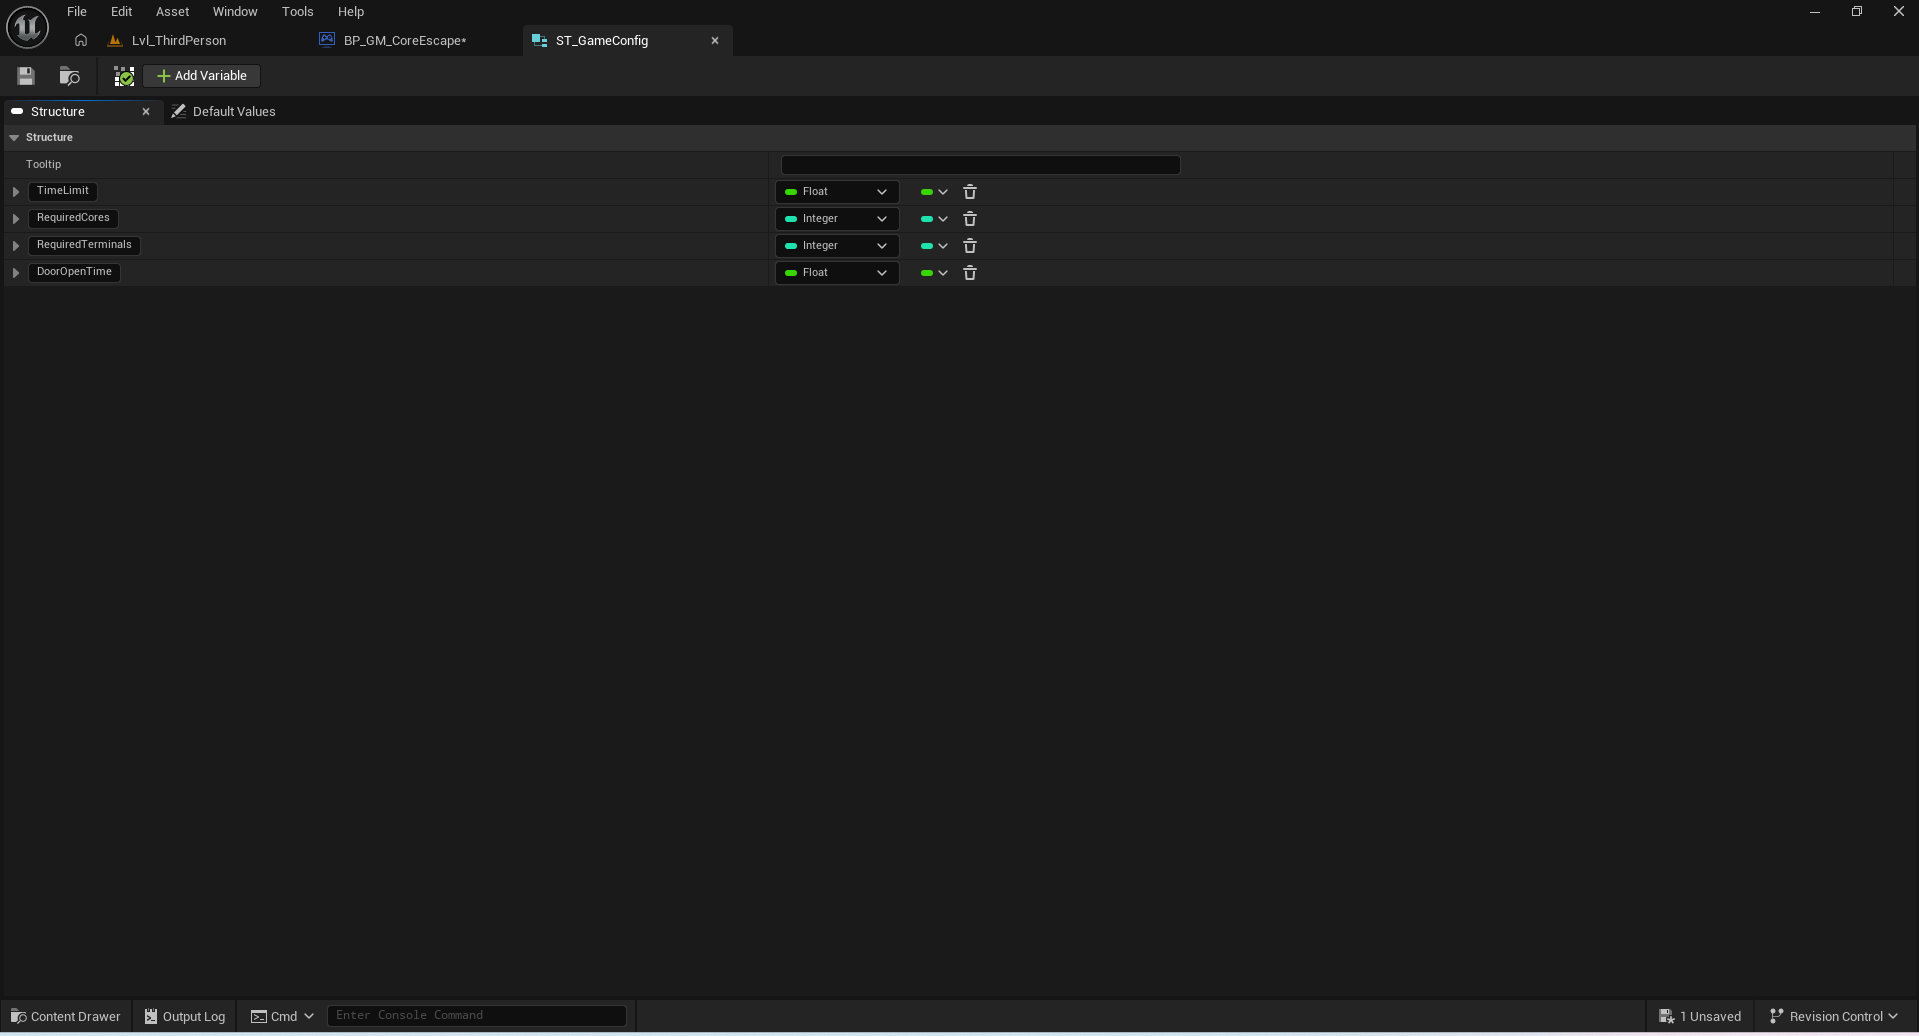Browse to asset in Content Browser icon
The height and width of the screenshot is (1036, 1919).
69,76
